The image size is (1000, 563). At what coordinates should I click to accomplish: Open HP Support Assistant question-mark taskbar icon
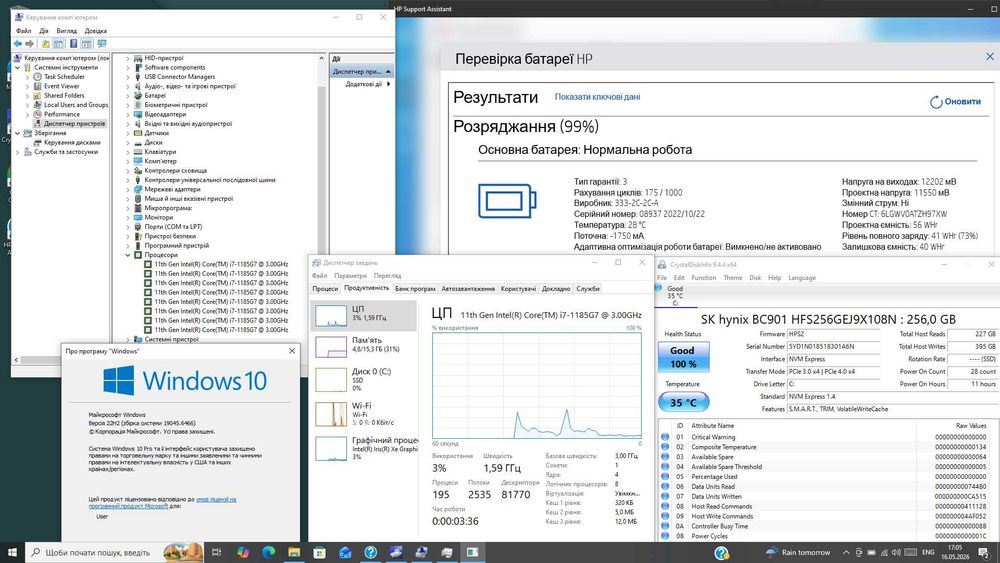click(x=371, y=552)
